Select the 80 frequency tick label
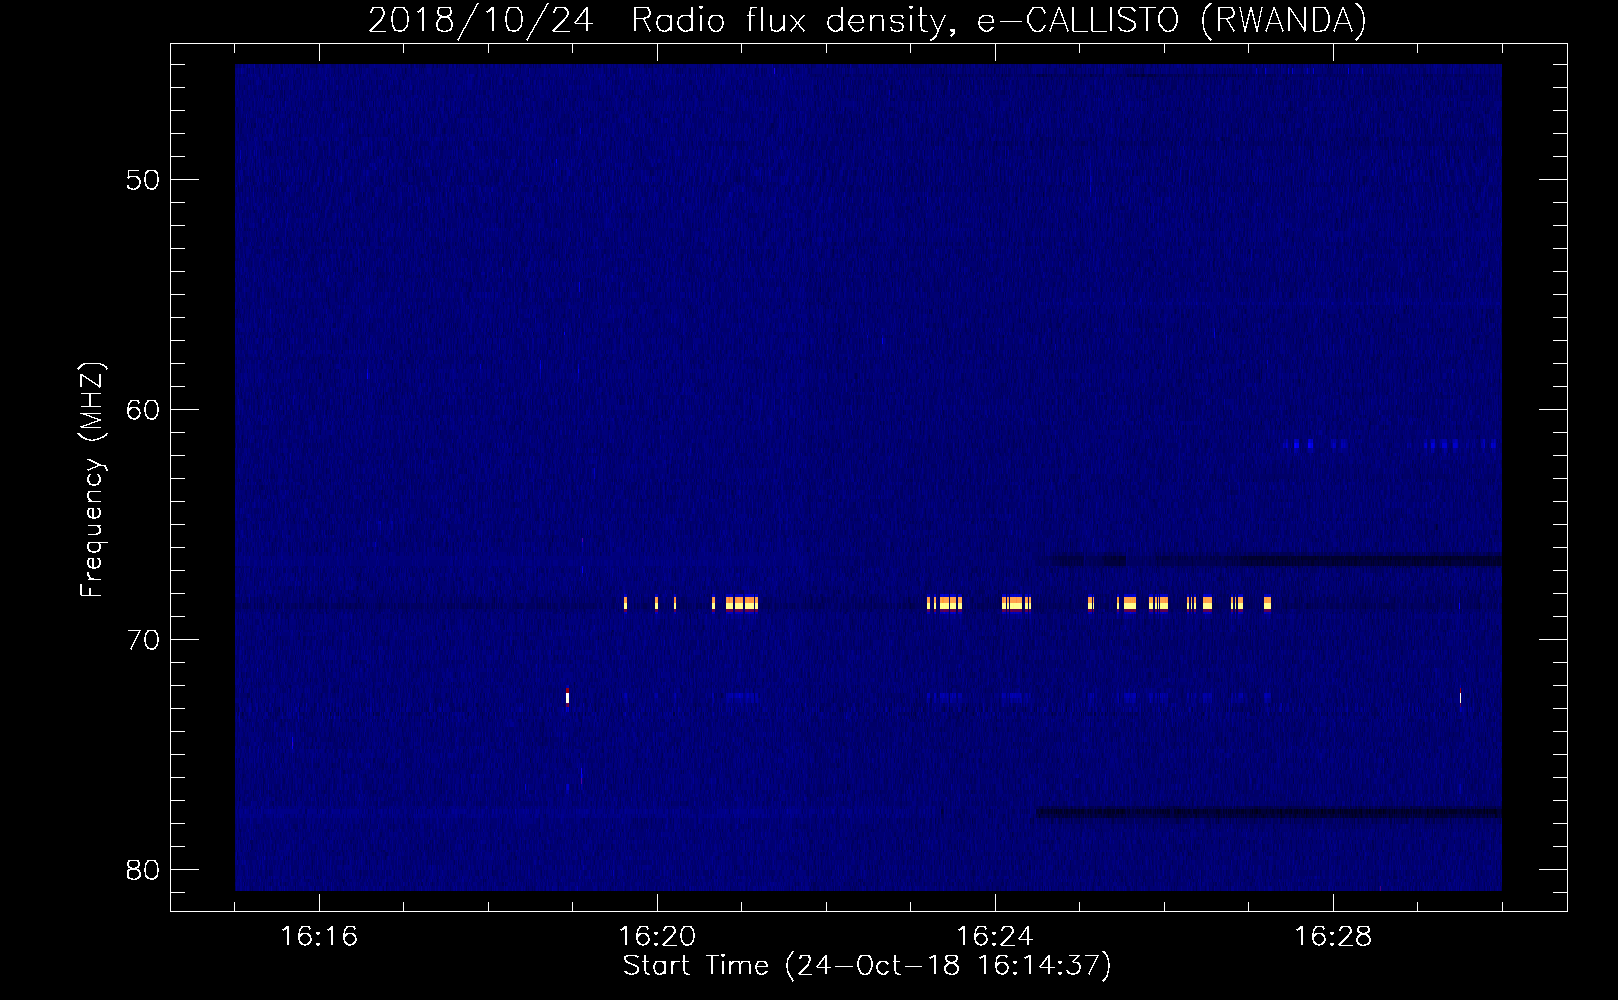 click(143, 870)
